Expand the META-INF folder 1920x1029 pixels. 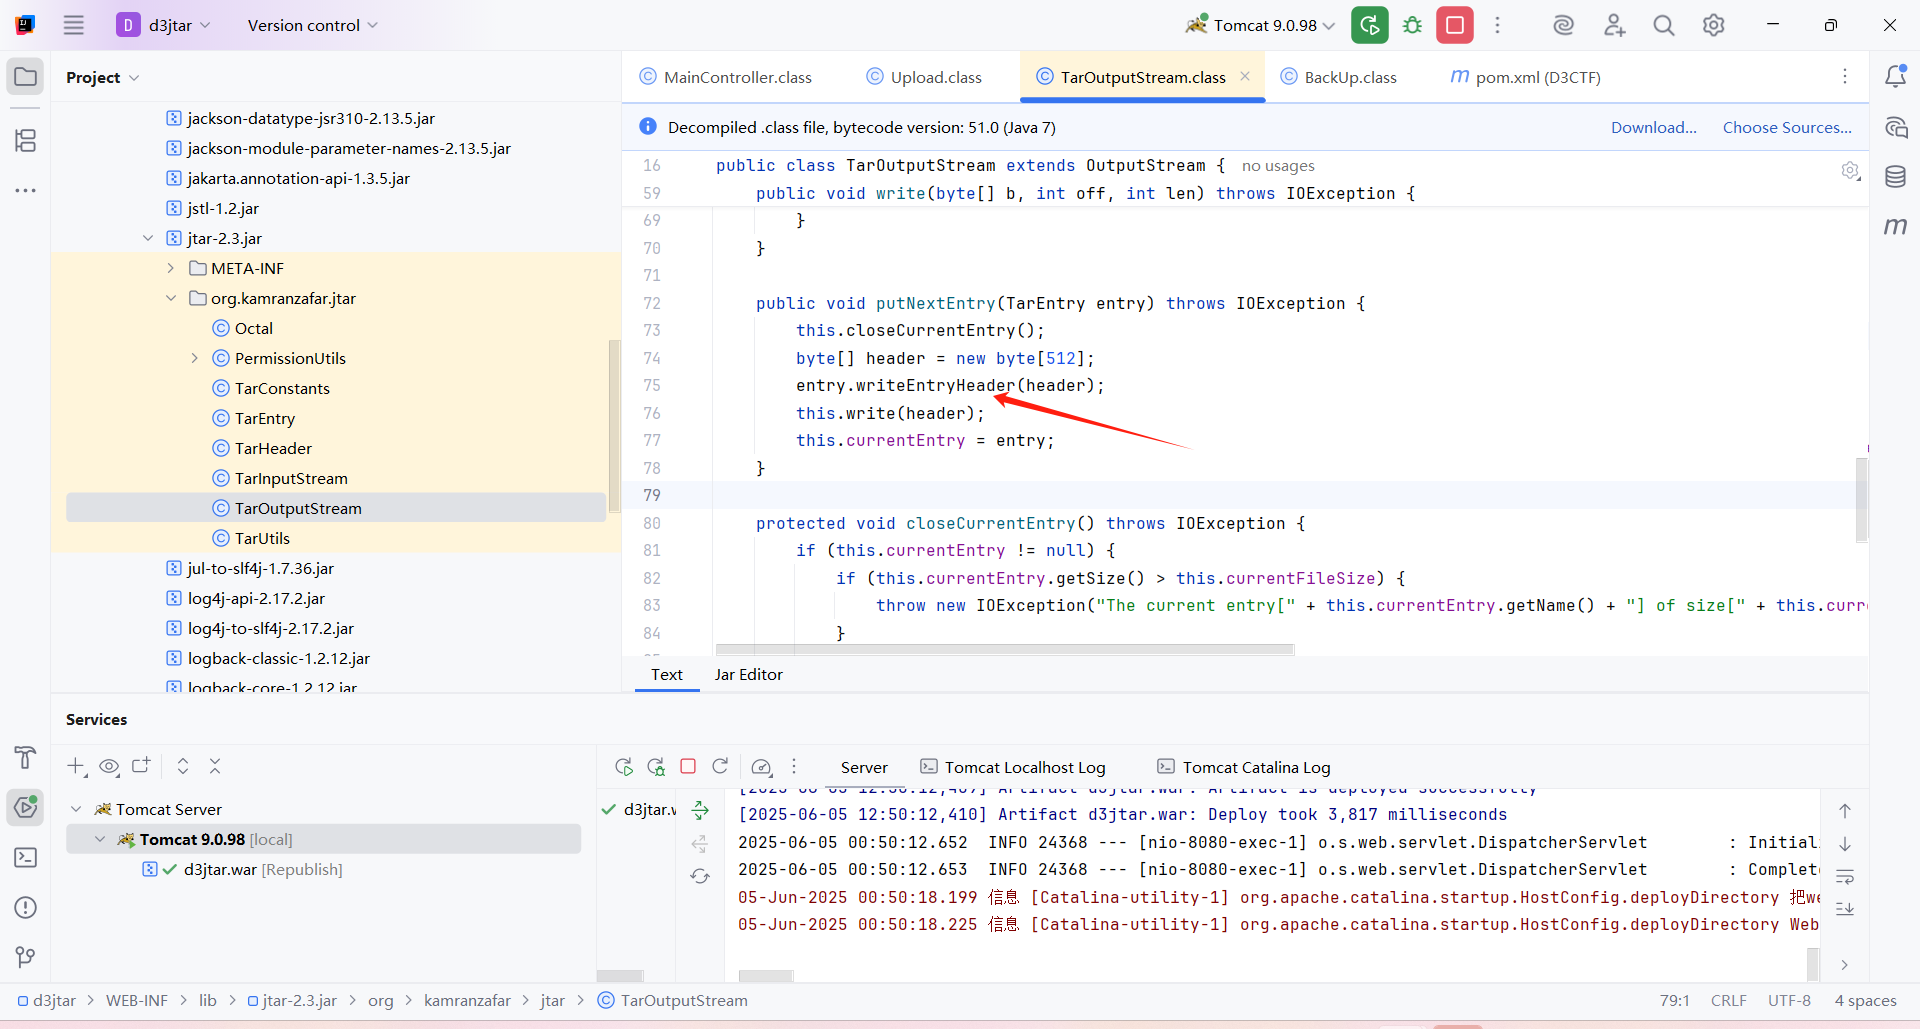(x=171, y=268)
